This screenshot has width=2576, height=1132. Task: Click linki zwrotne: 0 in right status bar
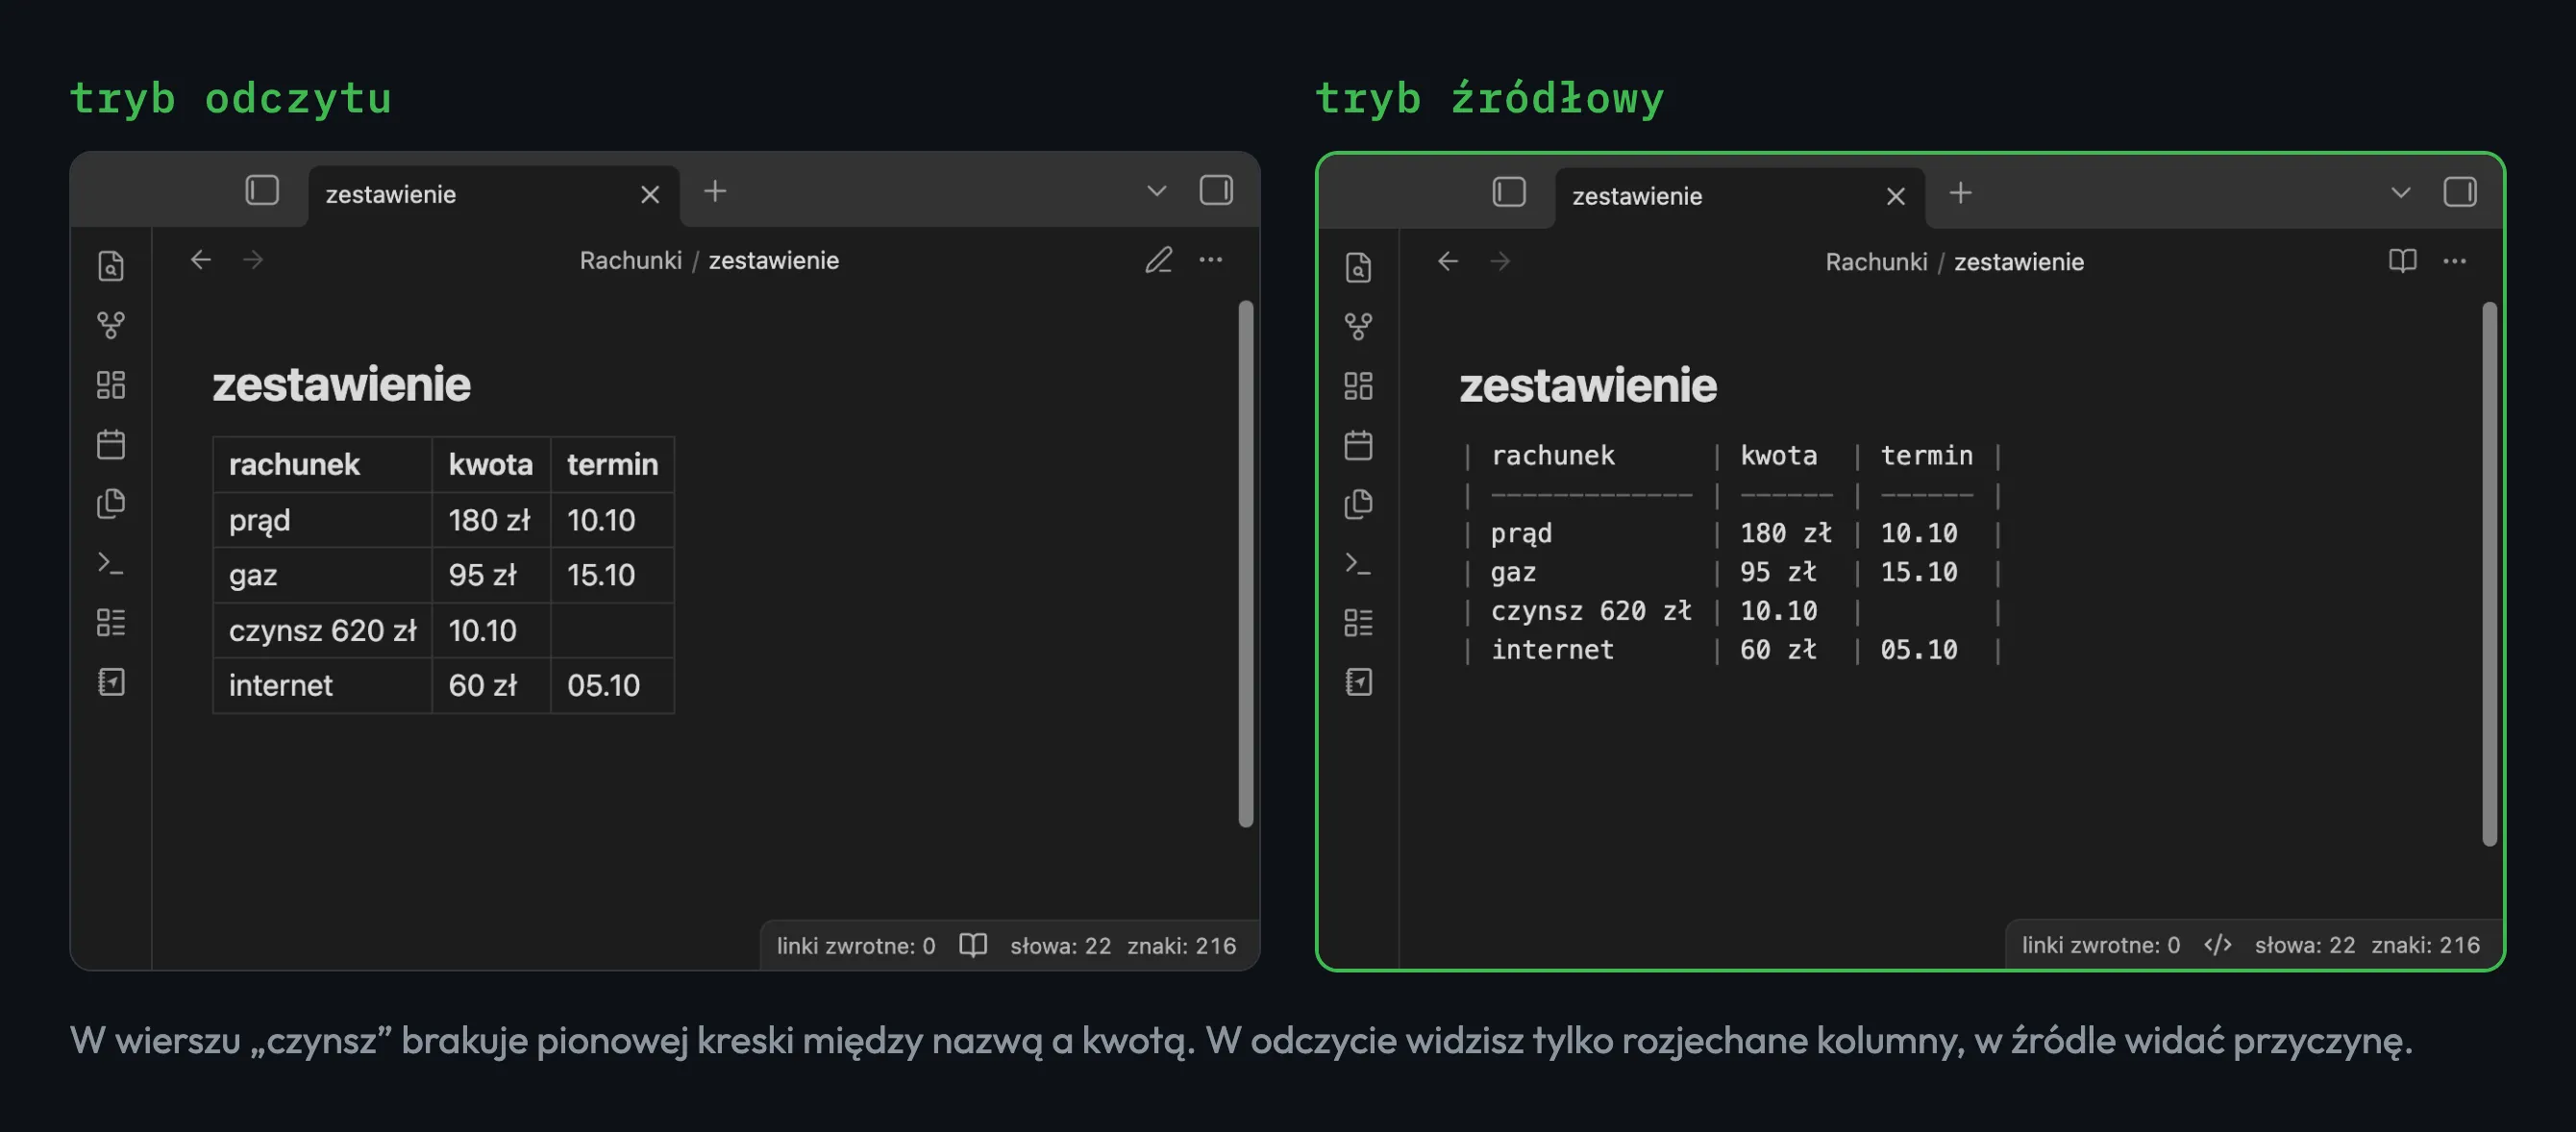(x=2101, y=945)
